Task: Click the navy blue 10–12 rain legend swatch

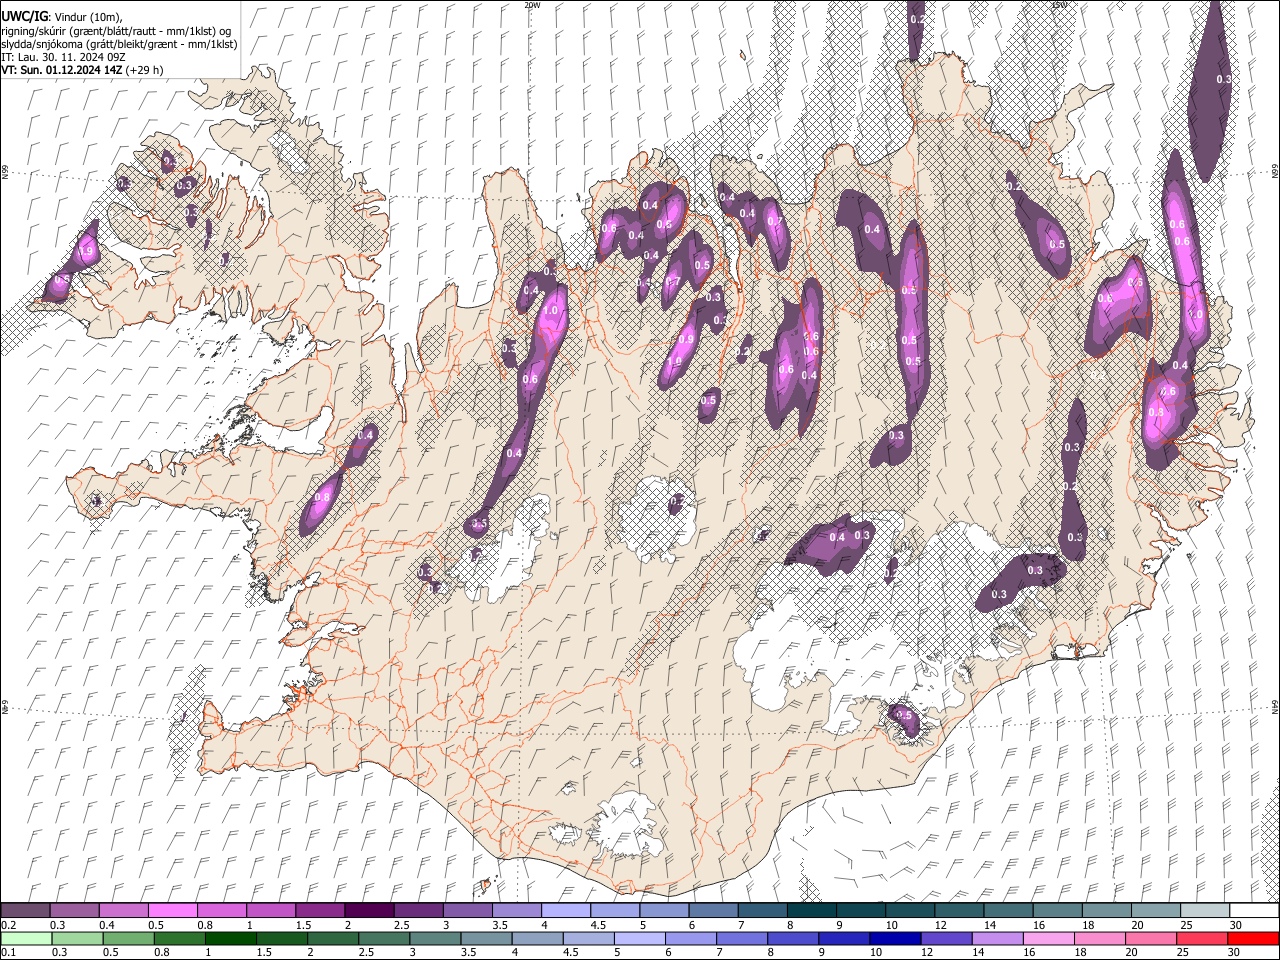Action: (x=894, y=939)
